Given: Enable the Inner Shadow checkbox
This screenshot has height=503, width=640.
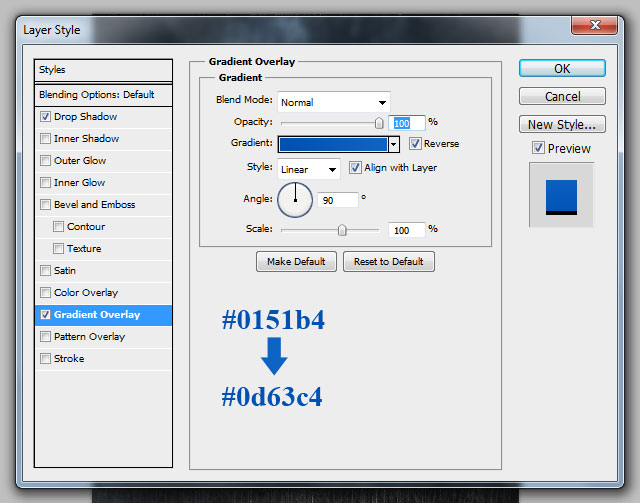Looking at the screenshot, I should click(45, 139).
